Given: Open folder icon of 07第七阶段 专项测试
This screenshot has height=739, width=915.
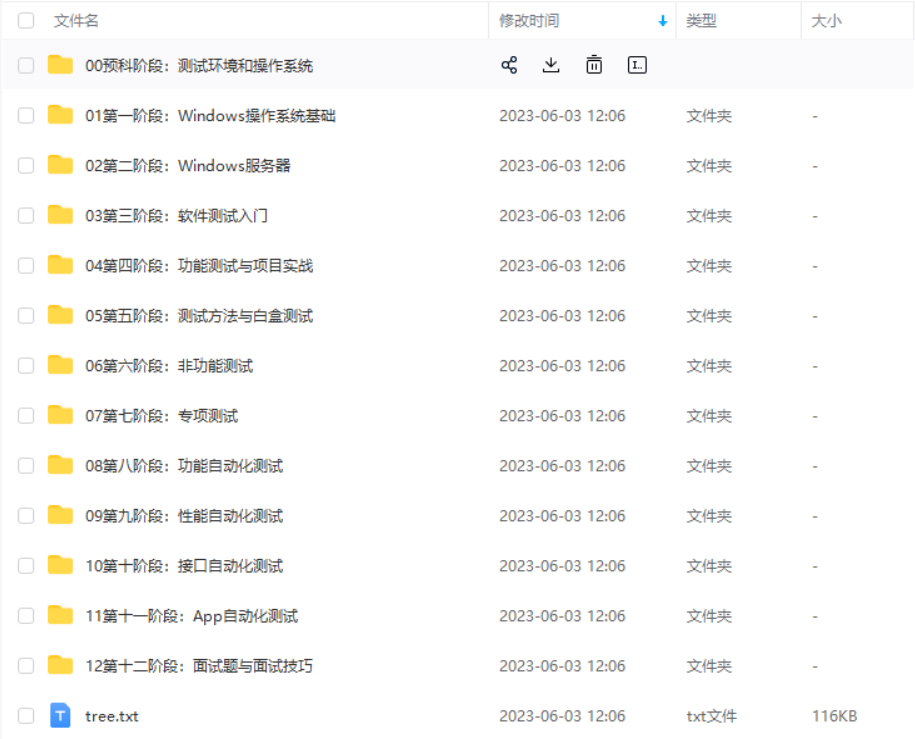Looking at the screenshot, I should click(x=60, y=415).
